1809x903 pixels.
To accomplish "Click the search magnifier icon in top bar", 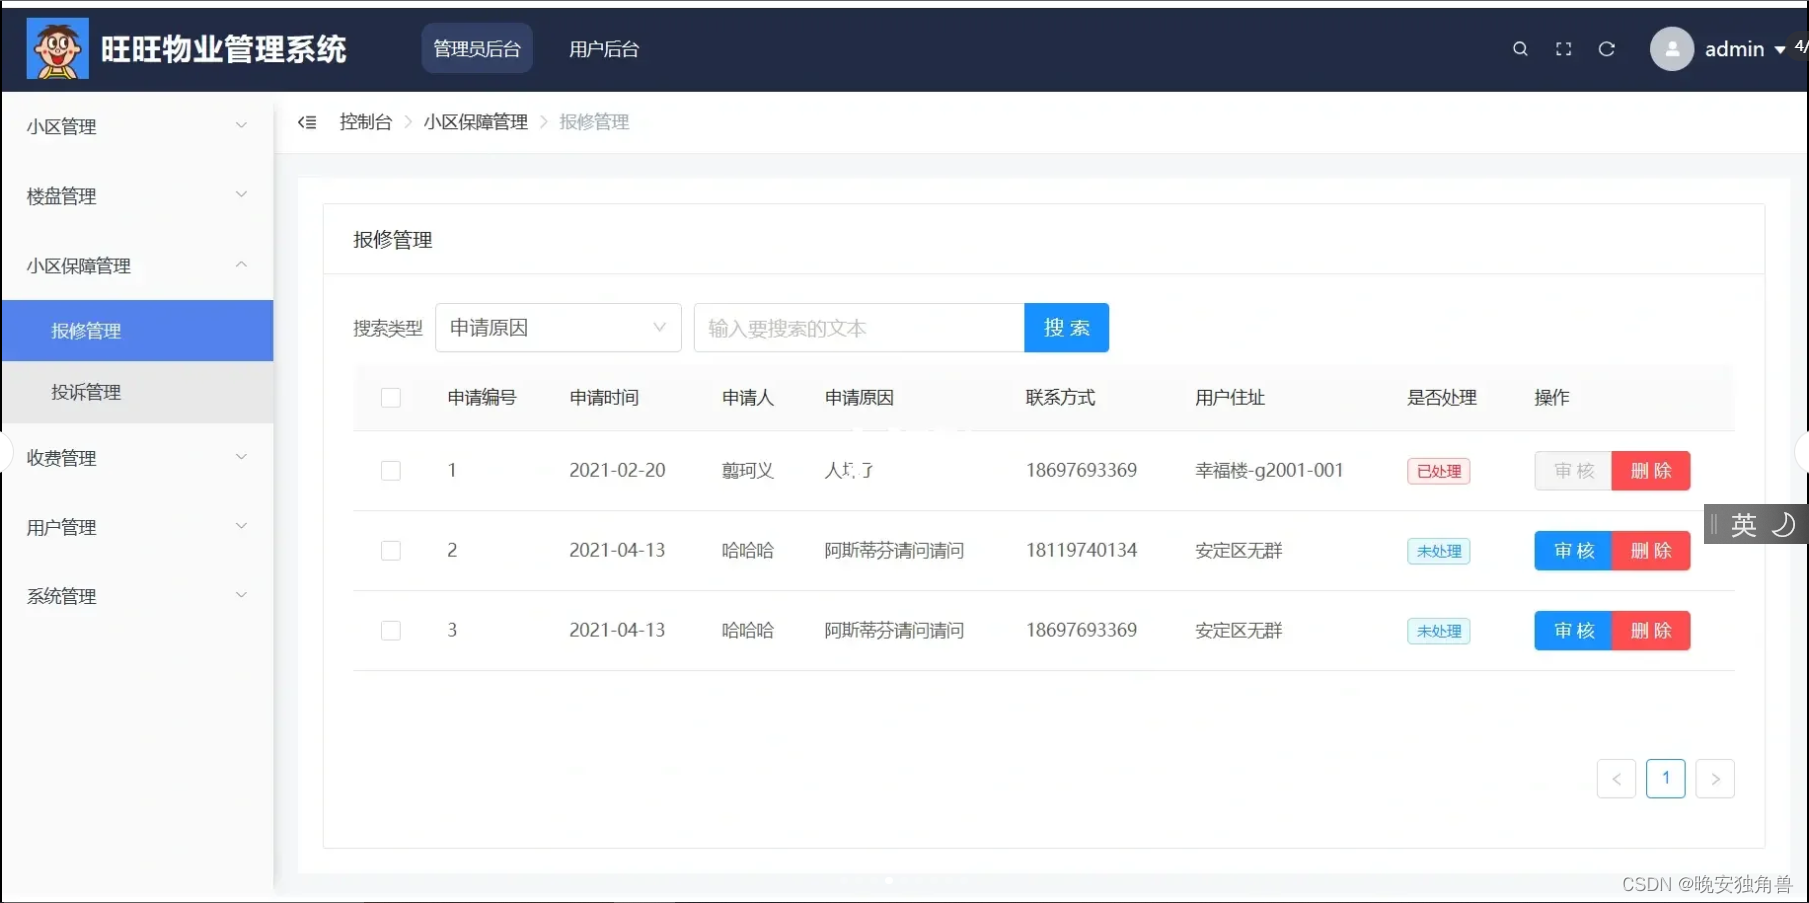I will [1519, 48].
